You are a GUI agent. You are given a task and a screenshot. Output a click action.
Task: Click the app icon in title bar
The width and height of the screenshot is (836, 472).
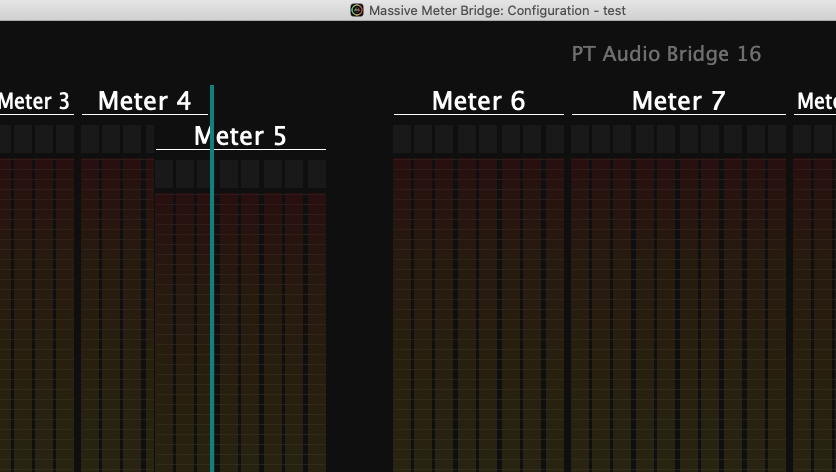click(x=357, y=10)
